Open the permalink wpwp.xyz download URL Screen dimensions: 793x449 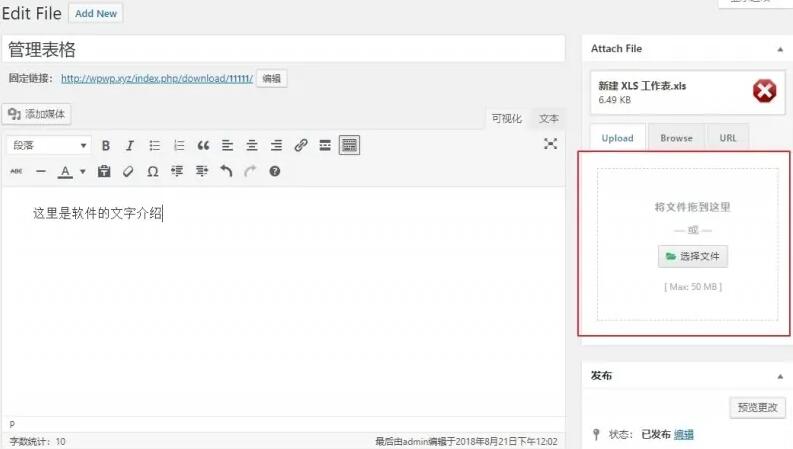point(157,78)
